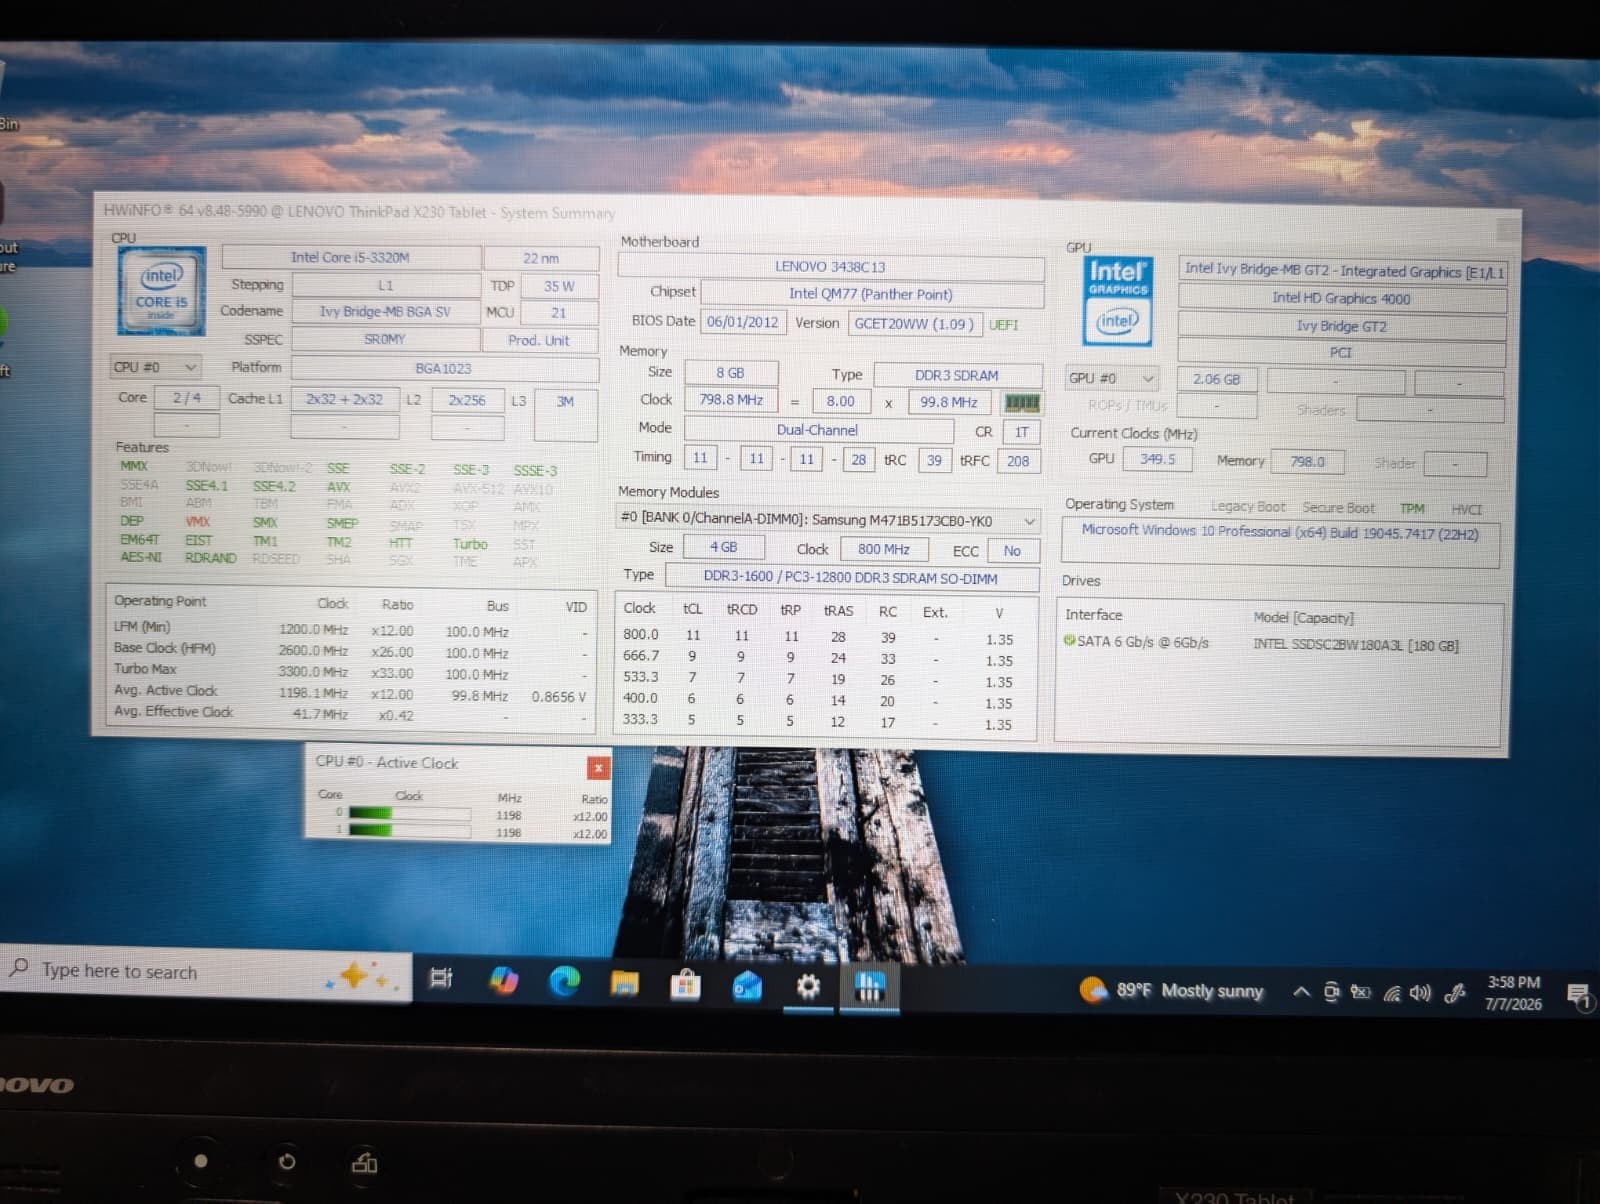
Task: Open Microsoft Edge from taskbar
Action: (x=564, y=982)
